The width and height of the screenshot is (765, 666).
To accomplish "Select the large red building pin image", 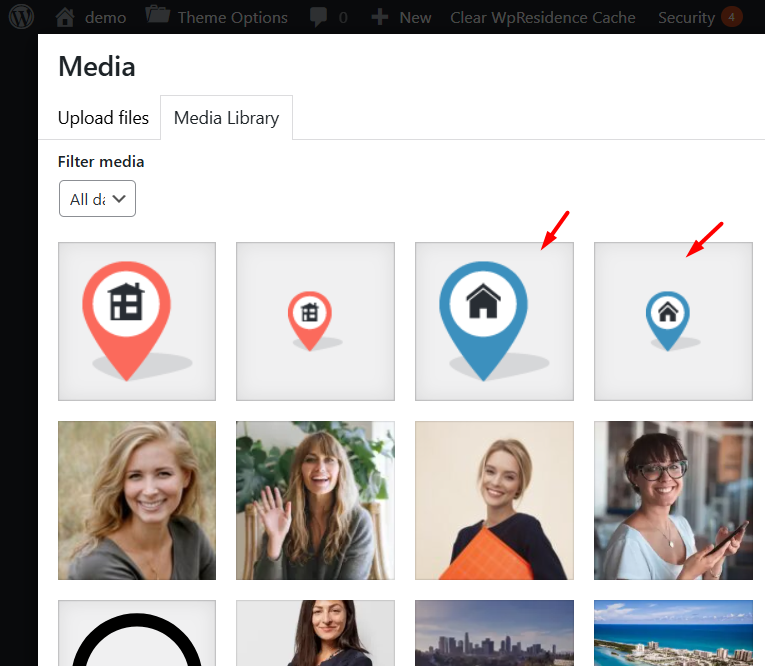I will [x=137, y=321].
